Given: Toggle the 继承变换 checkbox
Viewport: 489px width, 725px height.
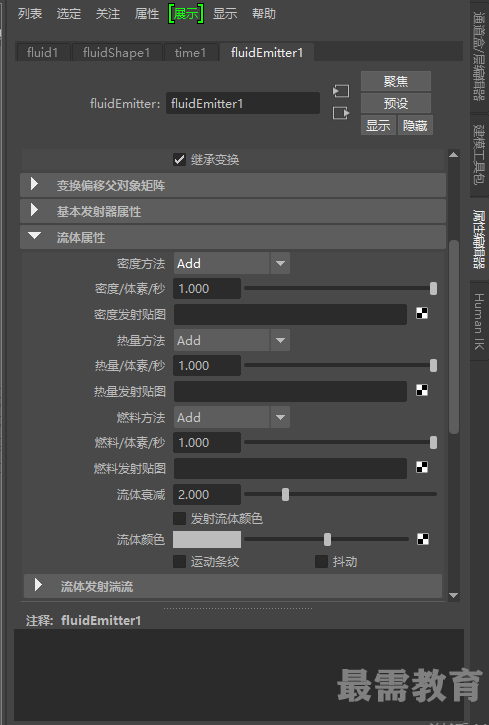Looking at the screenshot, I should click(179, 160).
